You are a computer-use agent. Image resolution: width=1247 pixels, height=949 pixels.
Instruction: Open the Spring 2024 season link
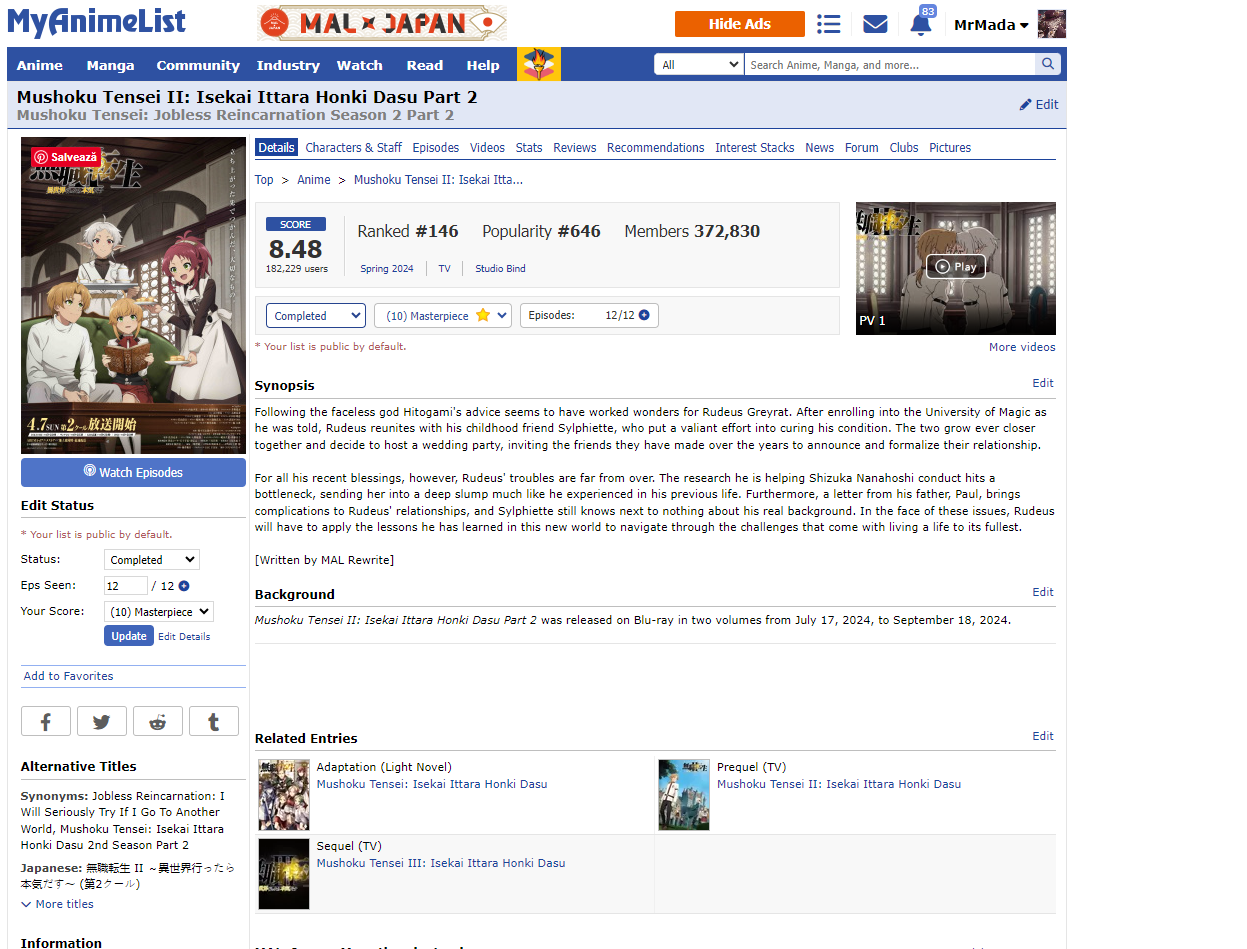click(x=387, y=269)
